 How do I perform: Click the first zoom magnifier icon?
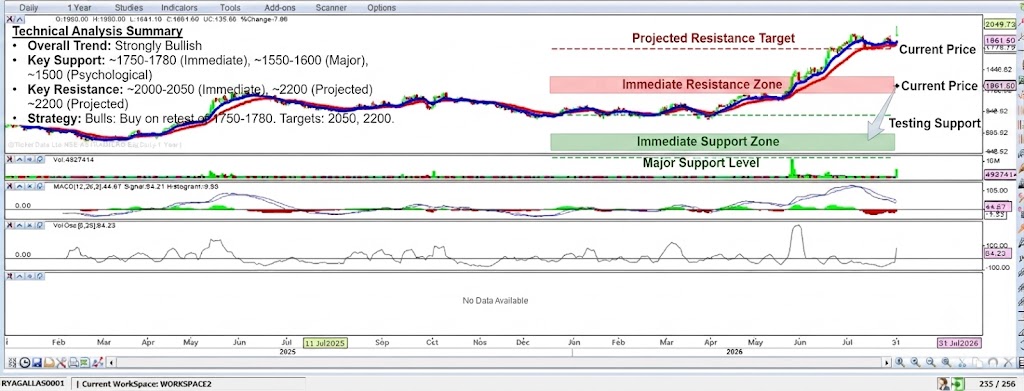coord(899,362)
